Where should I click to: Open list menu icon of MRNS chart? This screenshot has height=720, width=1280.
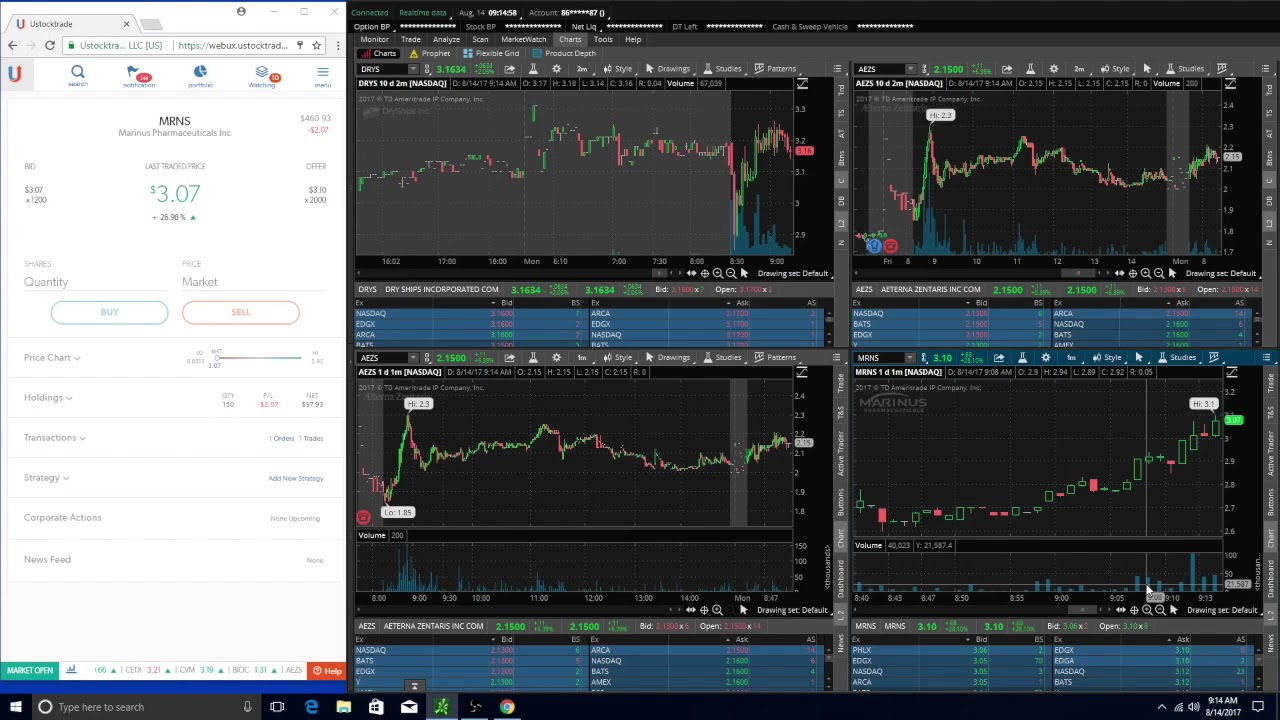point(1266,358)
